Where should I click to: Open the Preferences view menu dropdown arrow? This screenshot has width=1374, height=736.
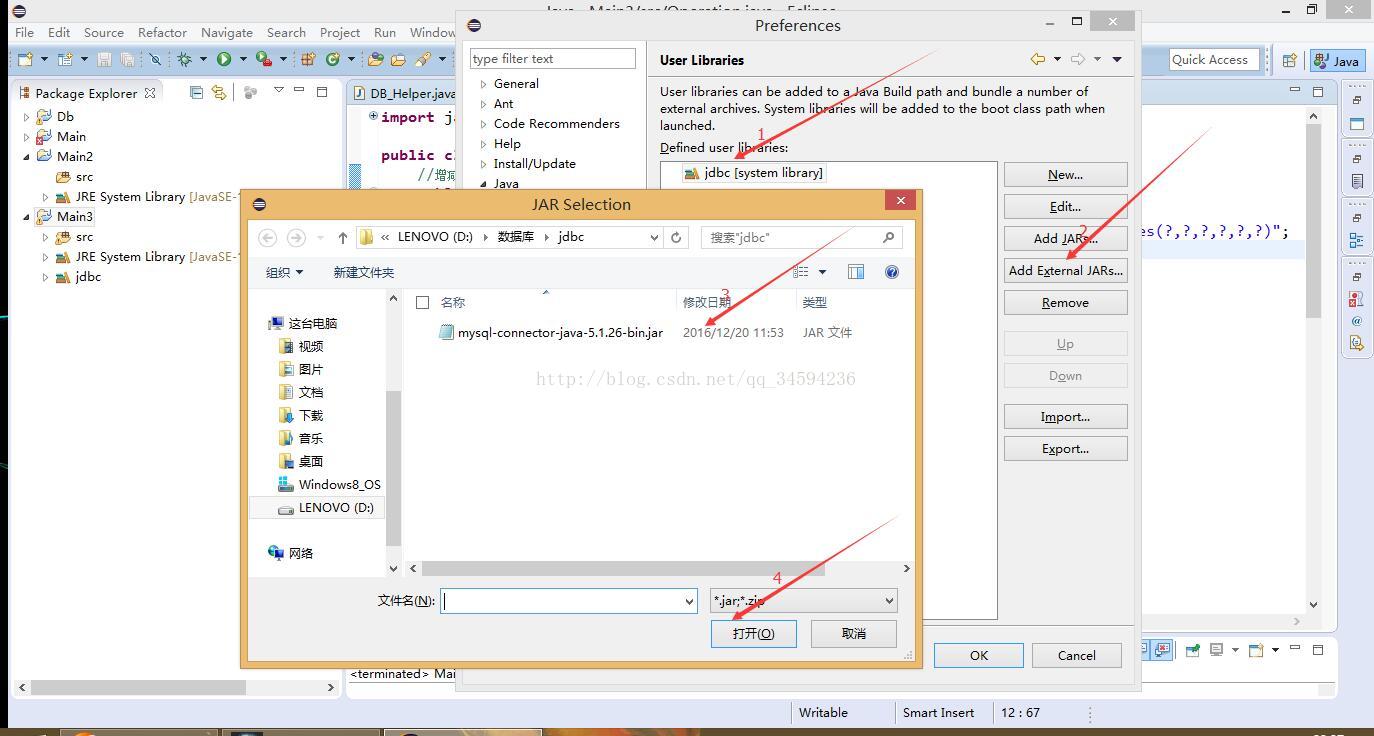click(1117, 60)
